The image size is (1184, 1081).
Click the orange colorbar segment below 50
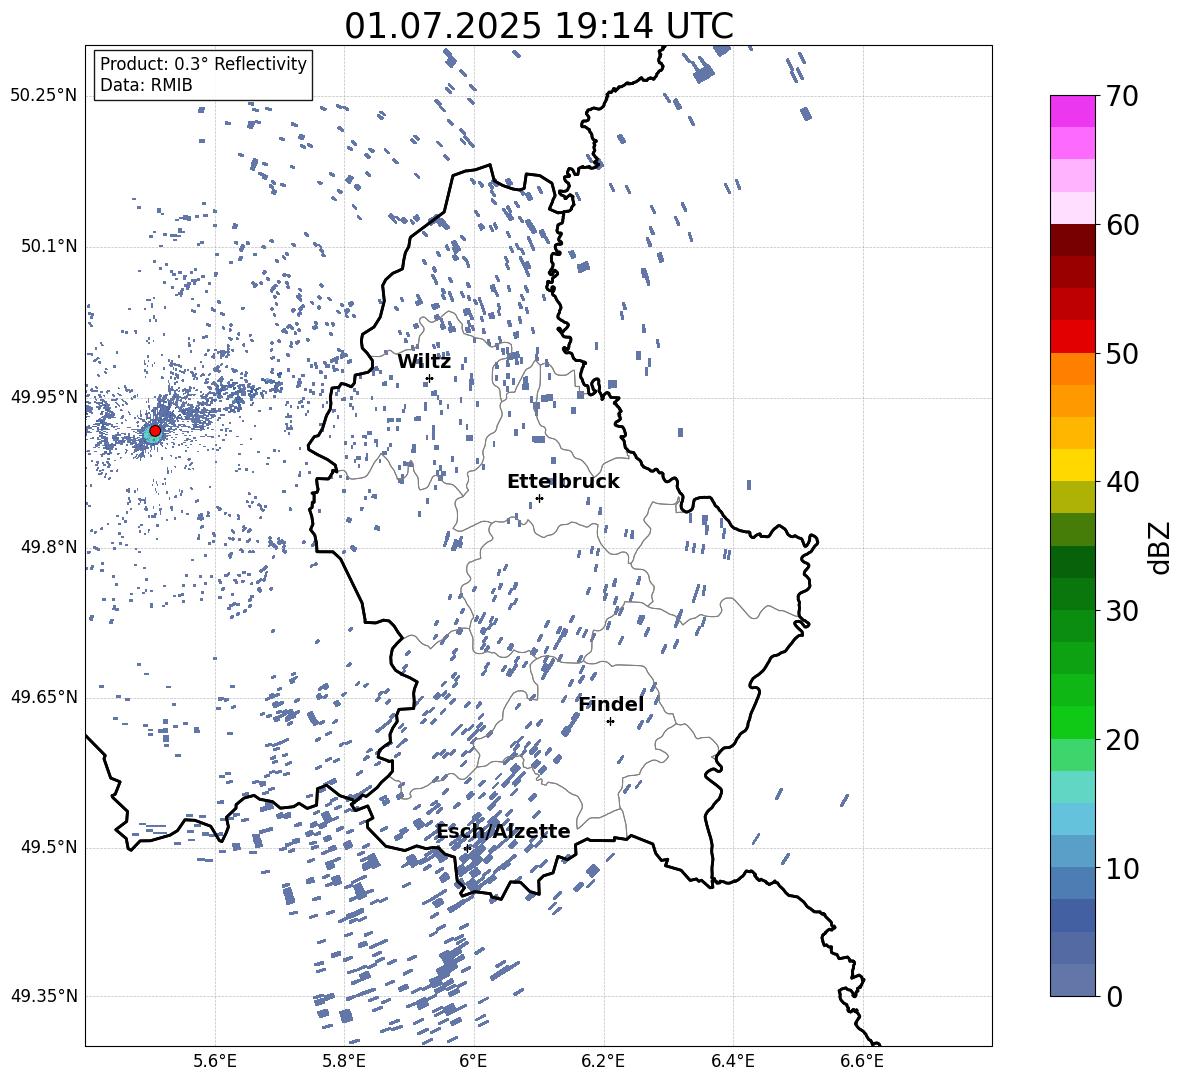pyautogui.click(x=1073, y=369)
